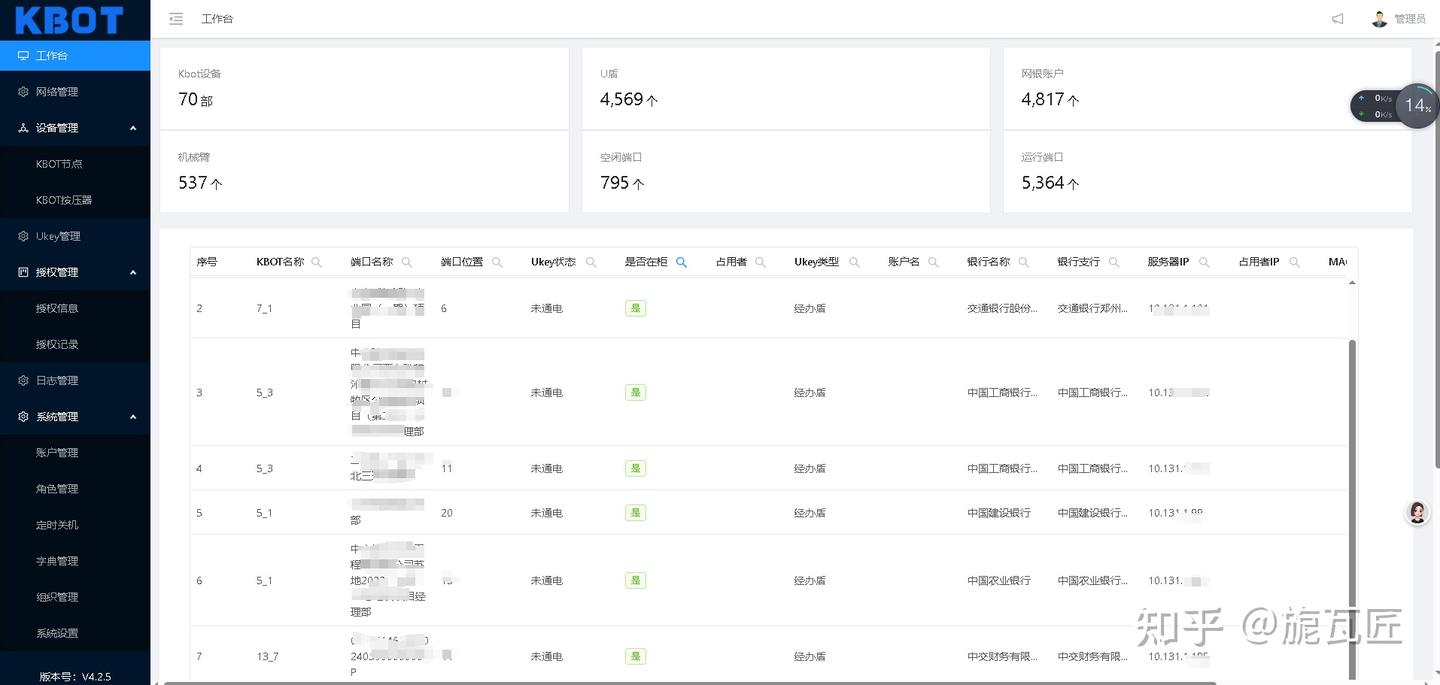Click the 14% circular progress indicator
1440x685 pixels.
pyautogui.click(x=1417, y=105)
